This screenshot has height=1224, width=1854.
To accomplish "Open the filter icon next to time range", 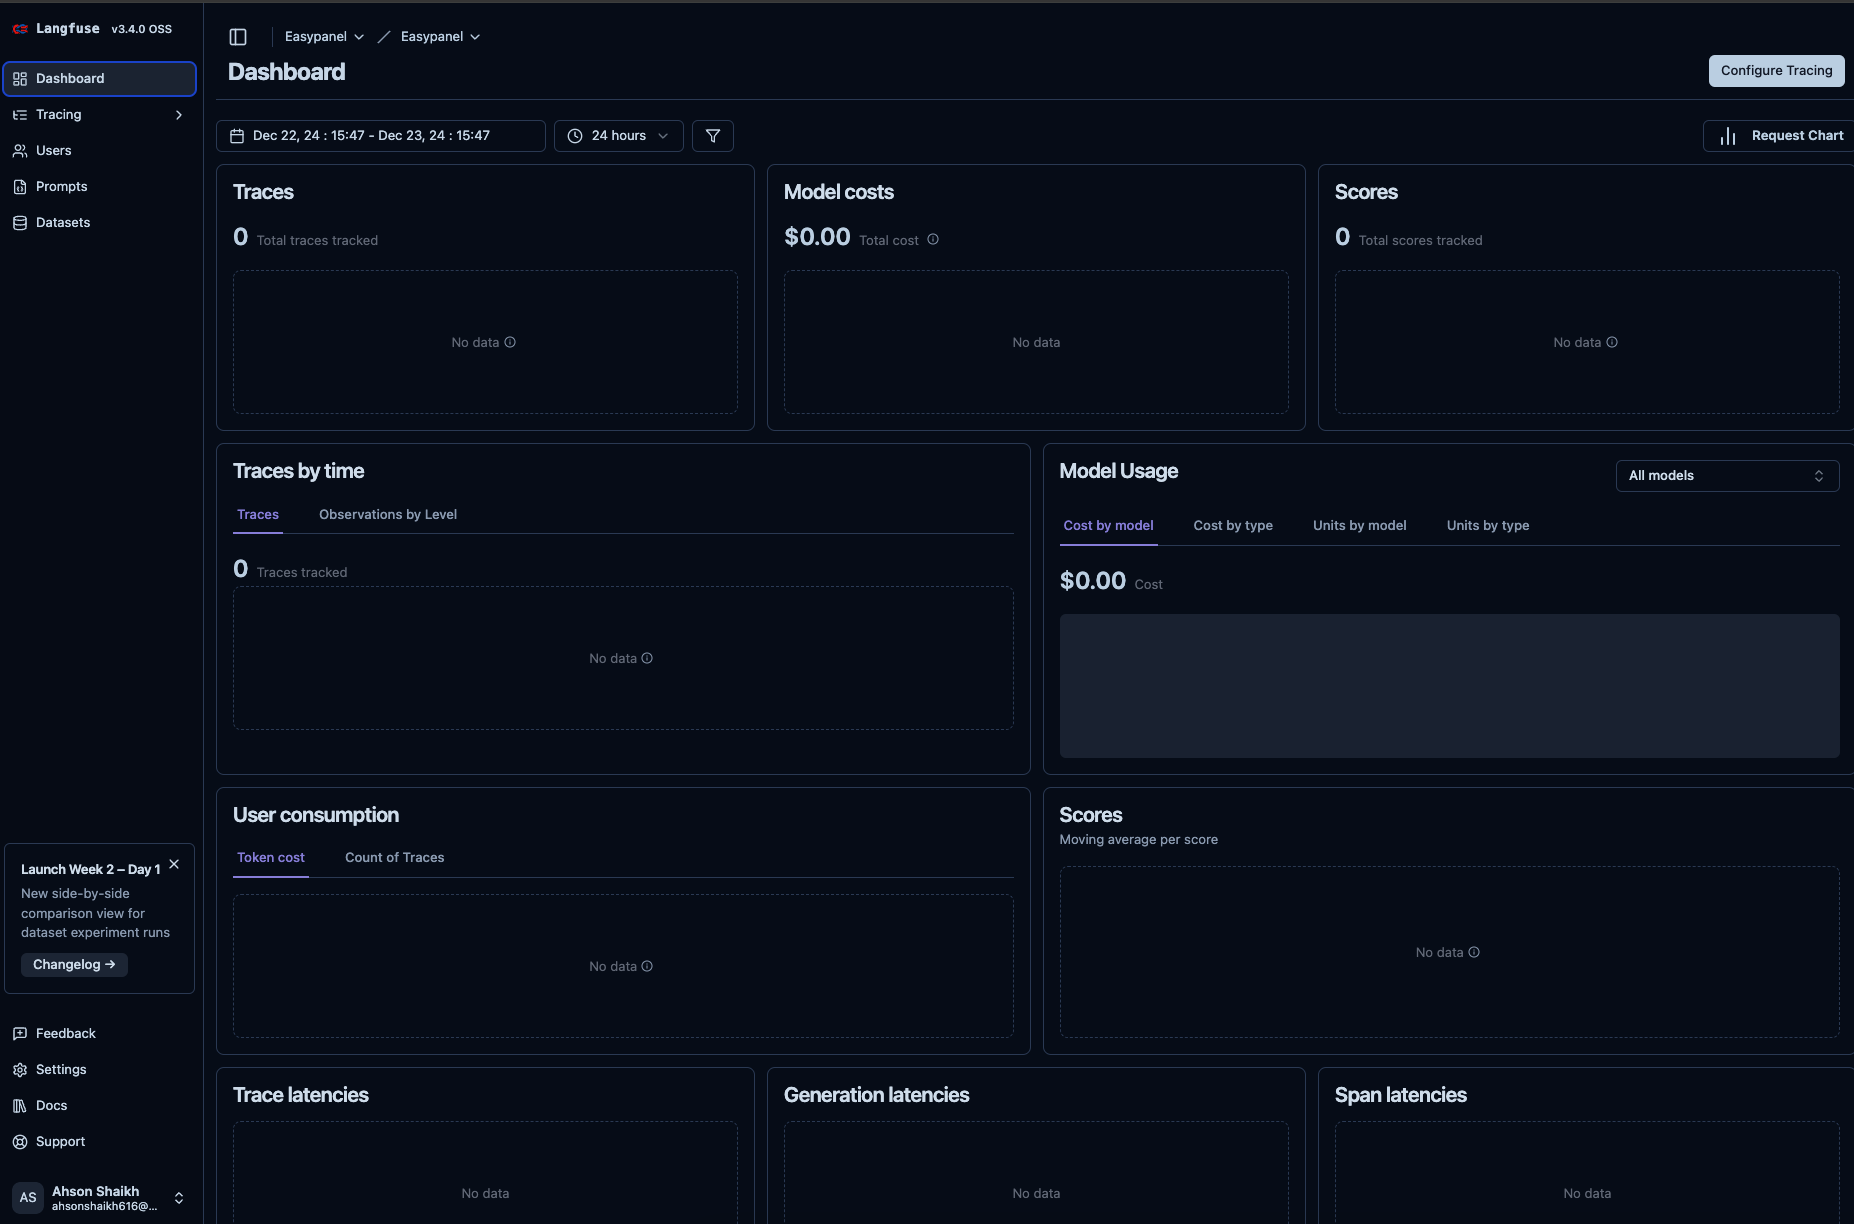I will 713,135.
